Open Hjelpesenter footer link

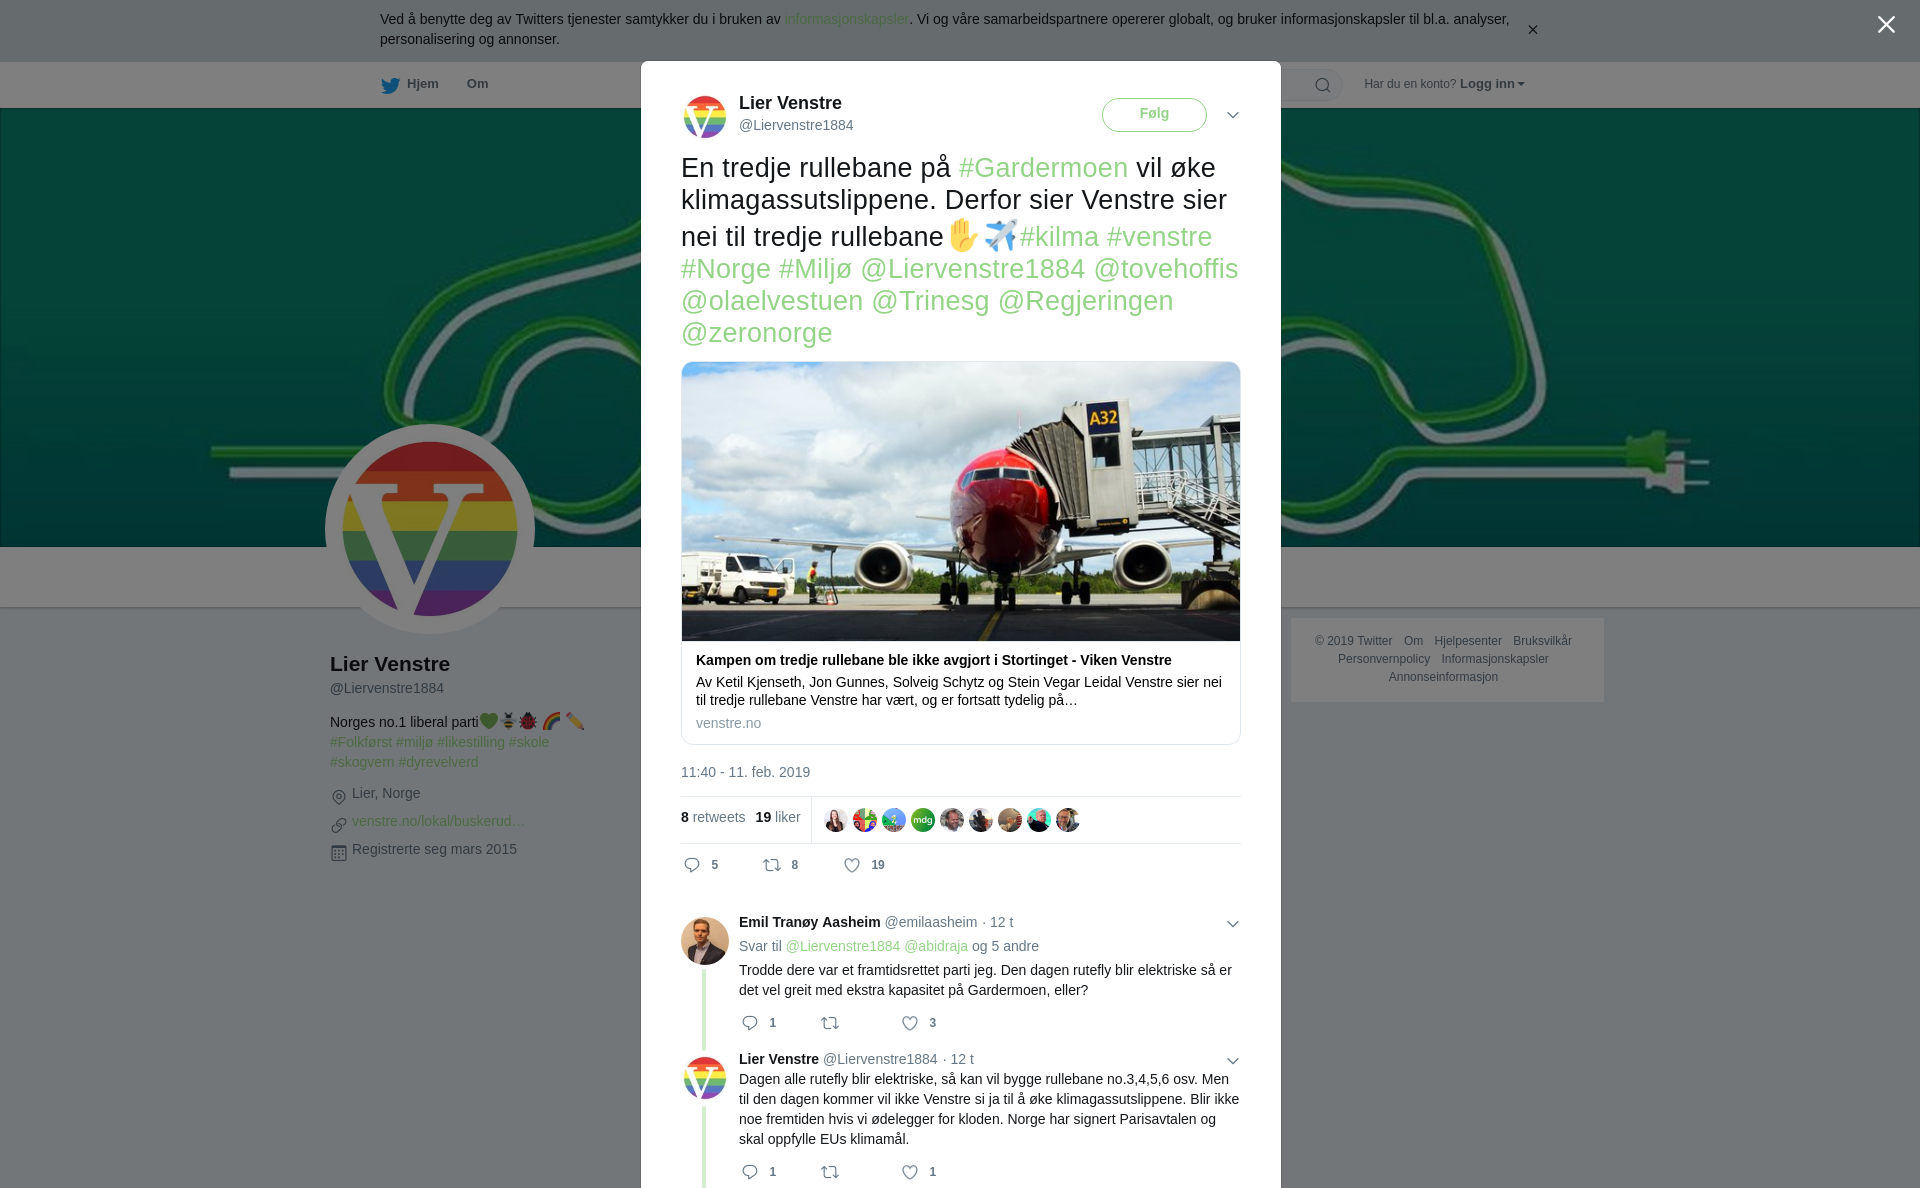click(1468, 641)
